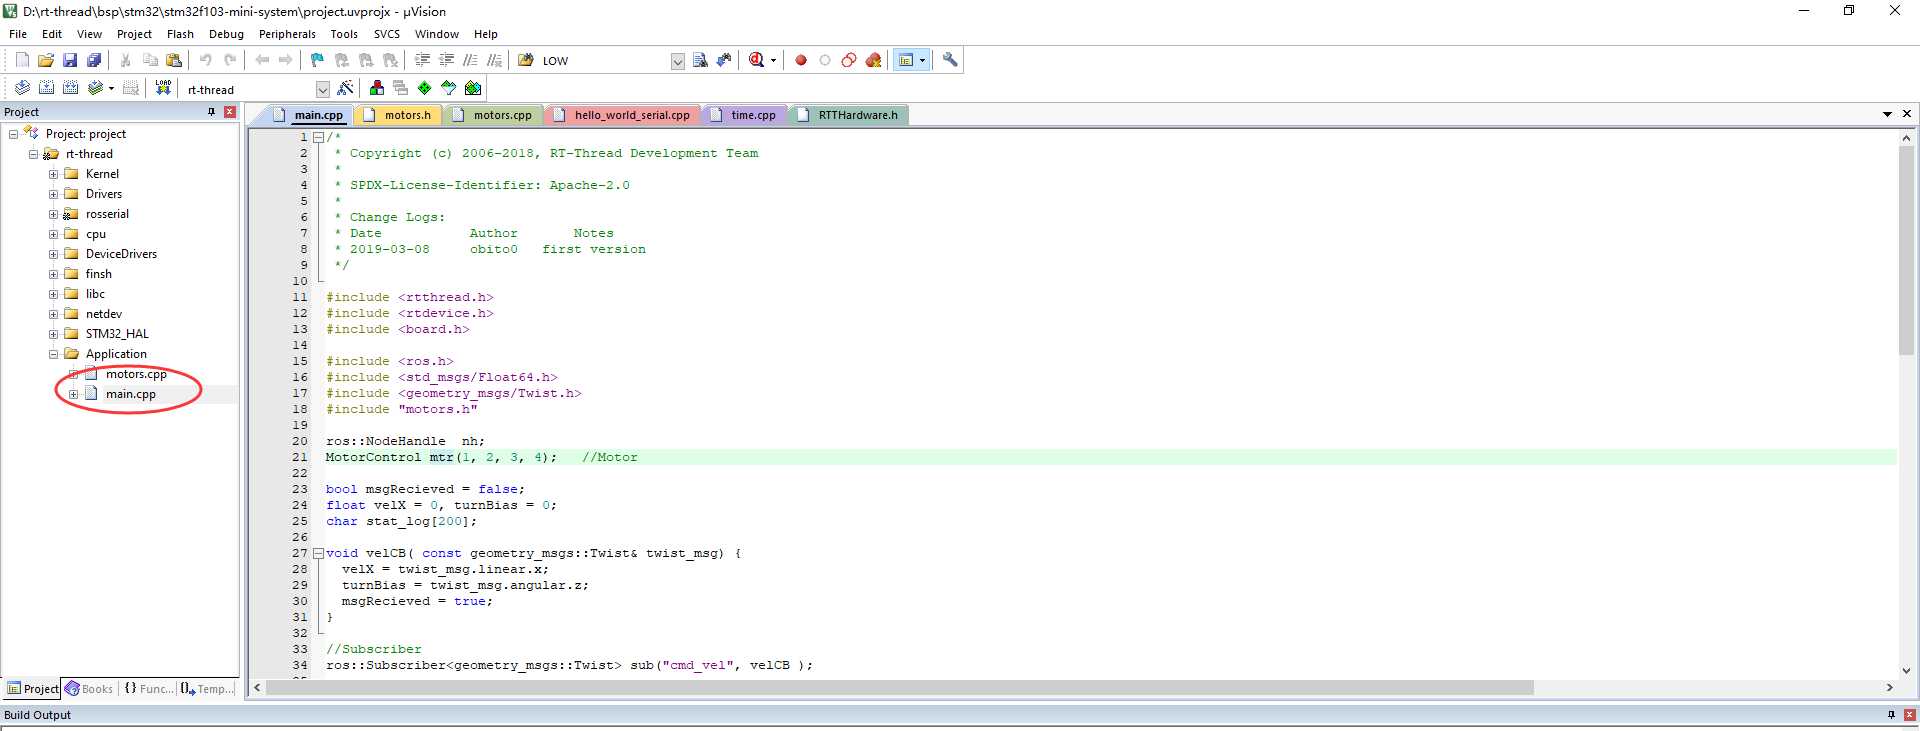
Task: Click the Save All icon
Action: click(x=94, y=60)
